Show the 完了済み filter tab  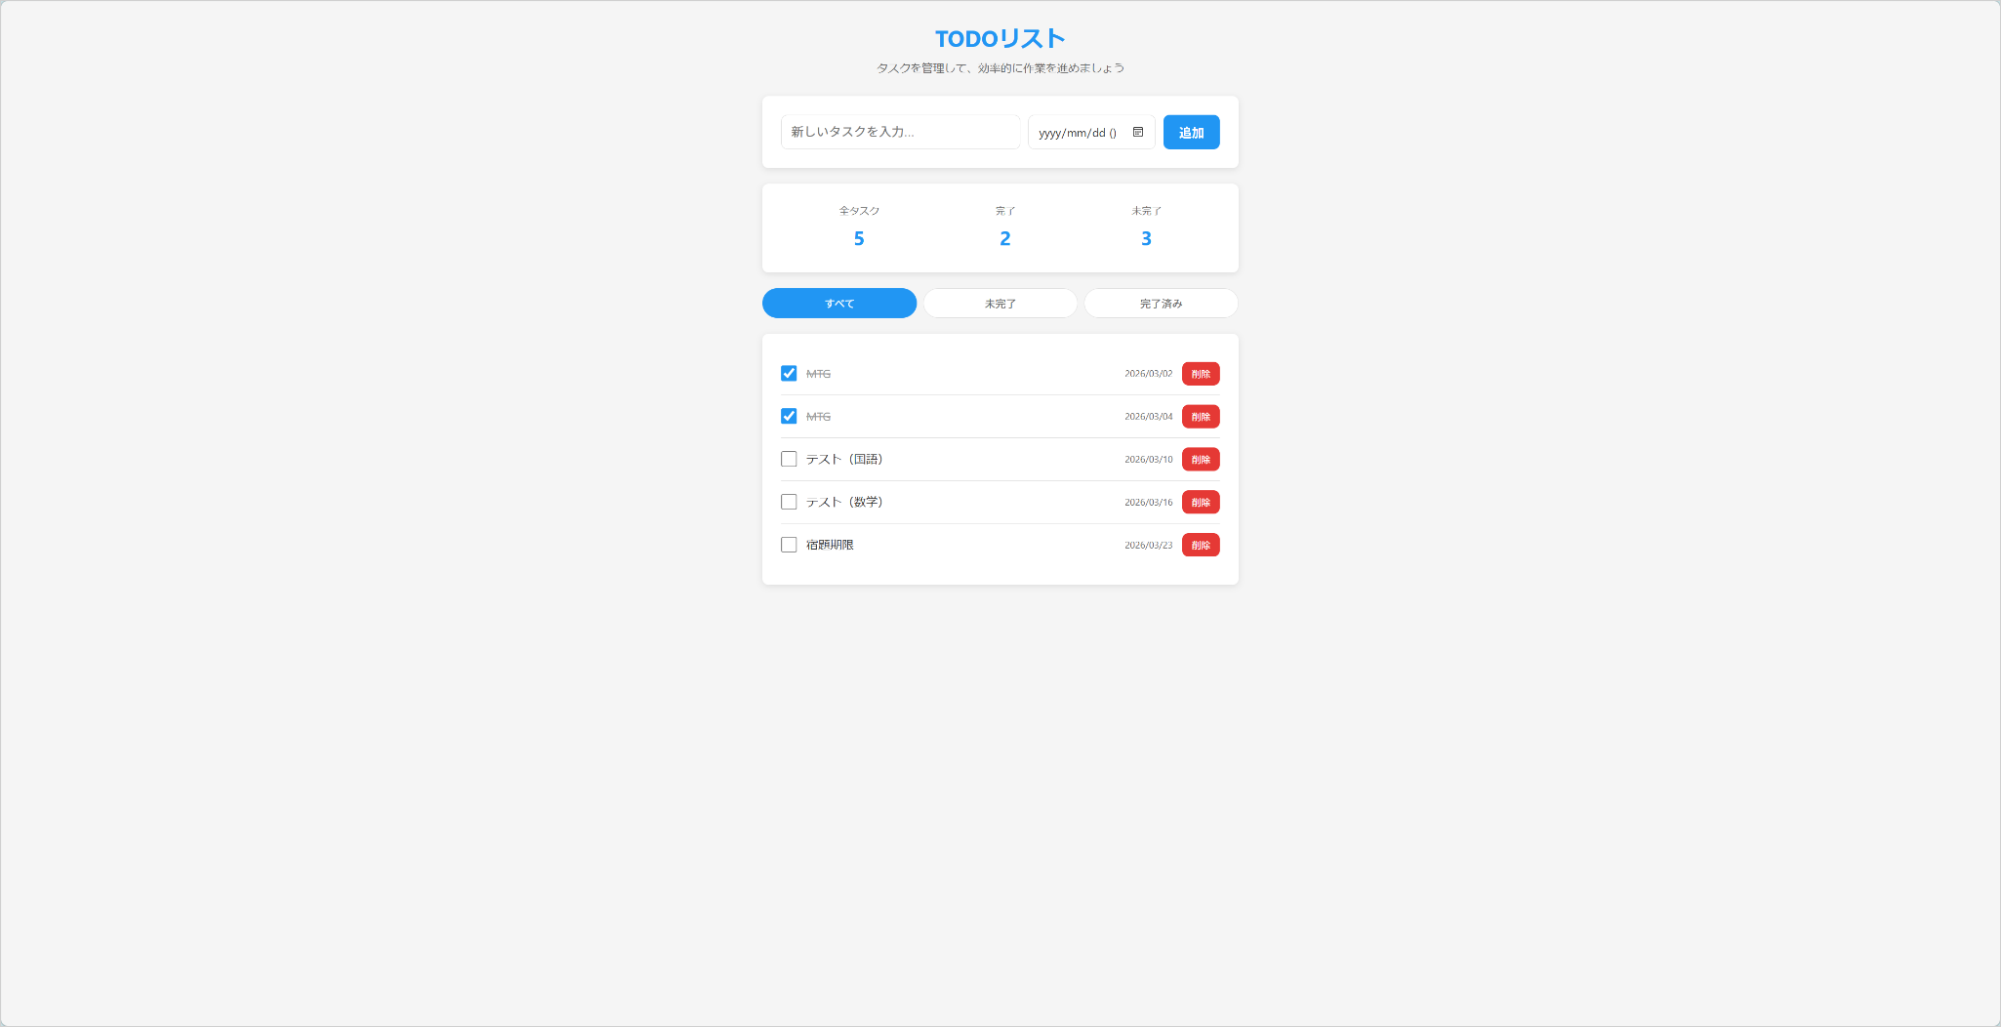click(x=1160, y=303)
